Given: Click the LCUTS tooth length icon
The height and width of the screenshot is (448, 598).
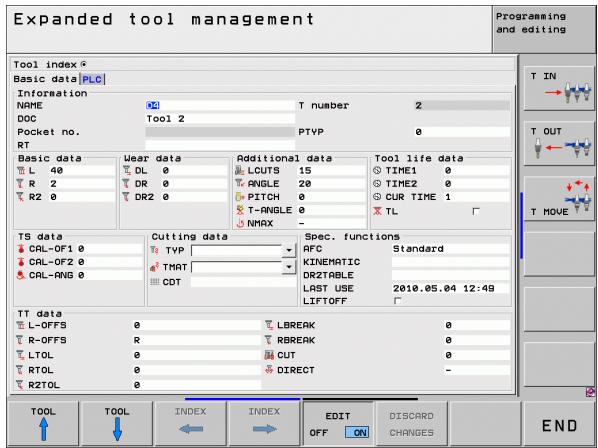Looking at the screenshot, I should 240,170.
